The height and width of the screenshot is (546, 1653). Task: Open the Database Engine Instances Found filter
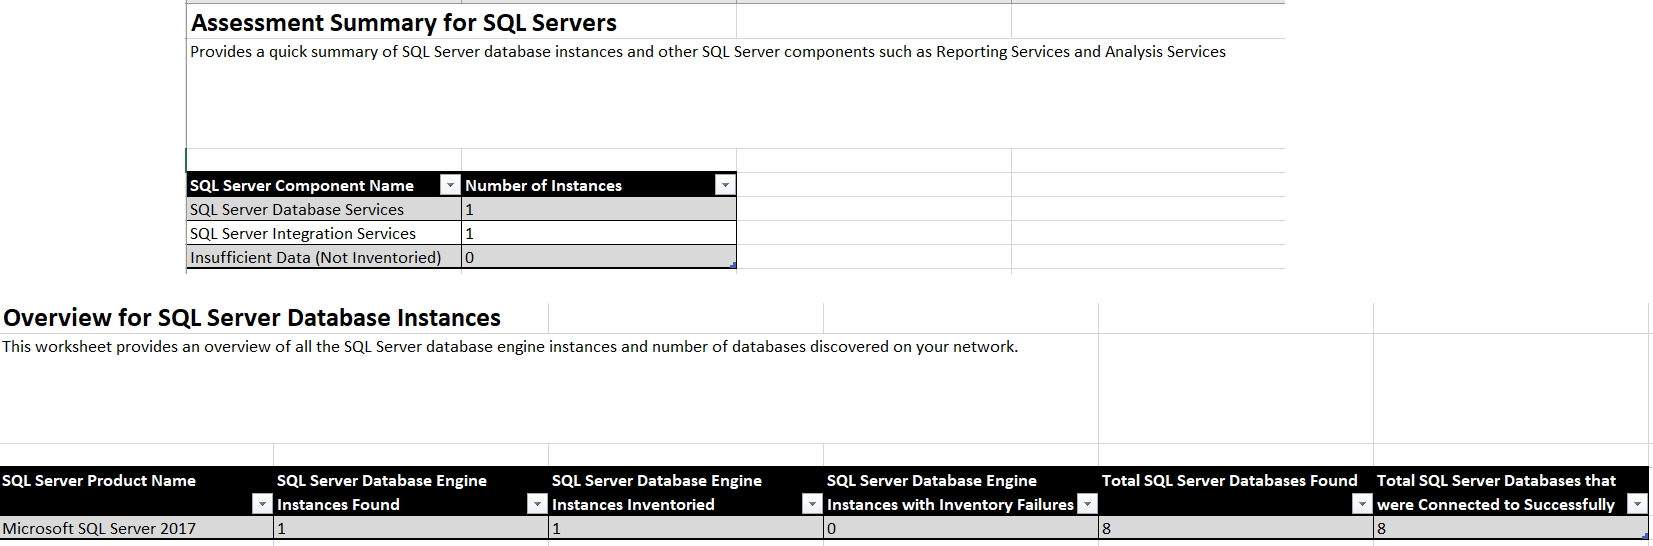point(537,504)
